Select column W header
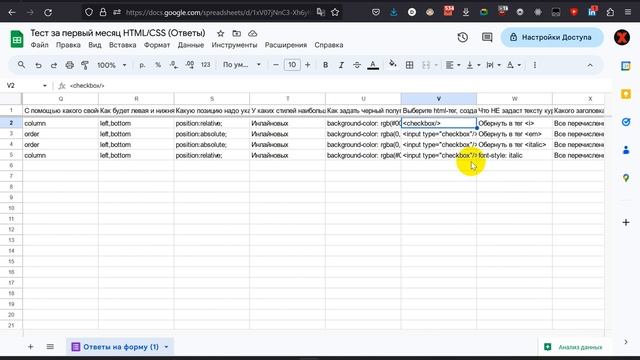Image resolution: width=640 pixels, height=360 pixels. [x=514, y=99]
